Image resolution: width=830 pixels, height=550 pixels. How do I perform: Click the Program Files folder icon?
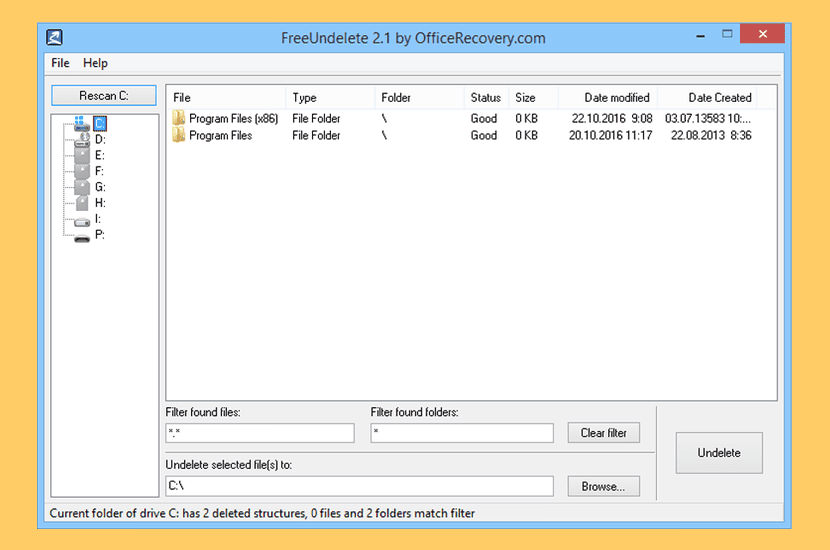pos(179,135)
